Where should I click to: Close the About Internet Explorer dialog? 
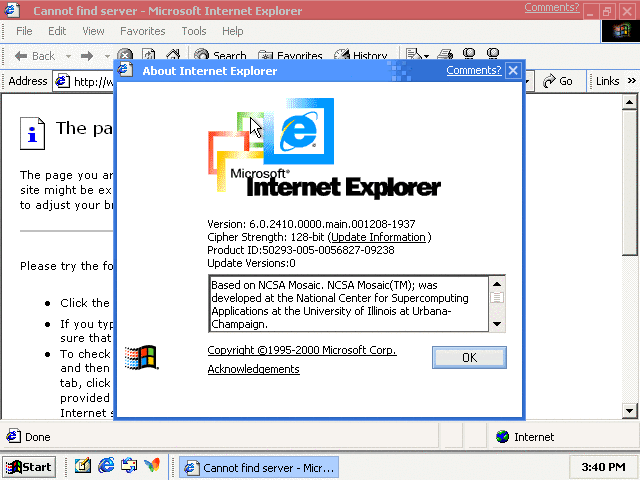(513, 71)
